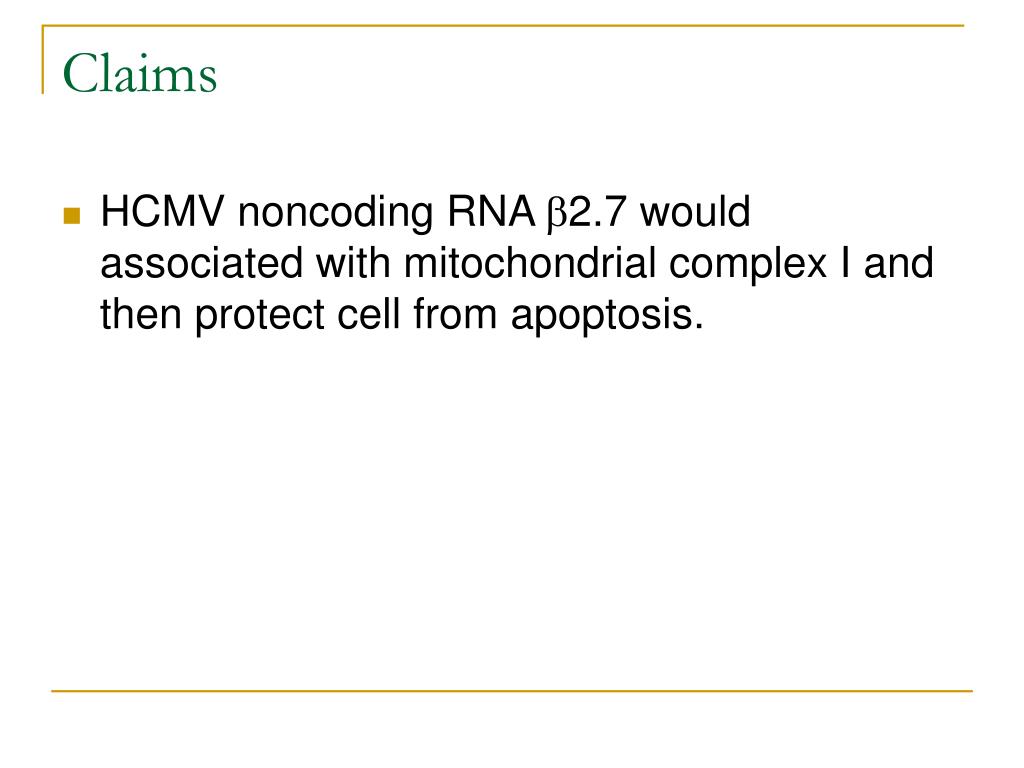Click the word cell

368,314
